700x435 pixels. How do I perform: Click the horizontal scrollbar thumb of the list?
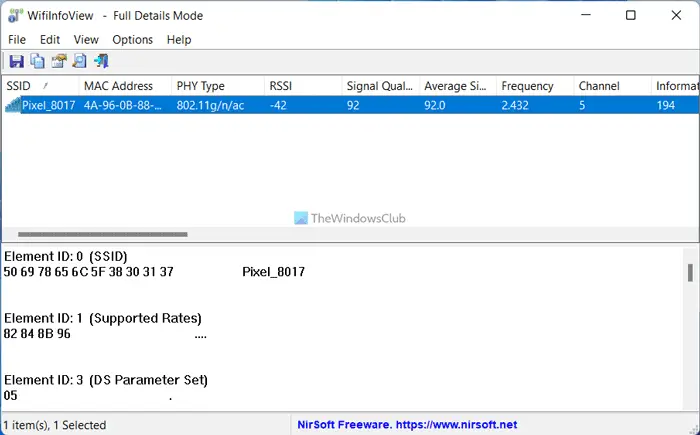(x=103, y=234)
